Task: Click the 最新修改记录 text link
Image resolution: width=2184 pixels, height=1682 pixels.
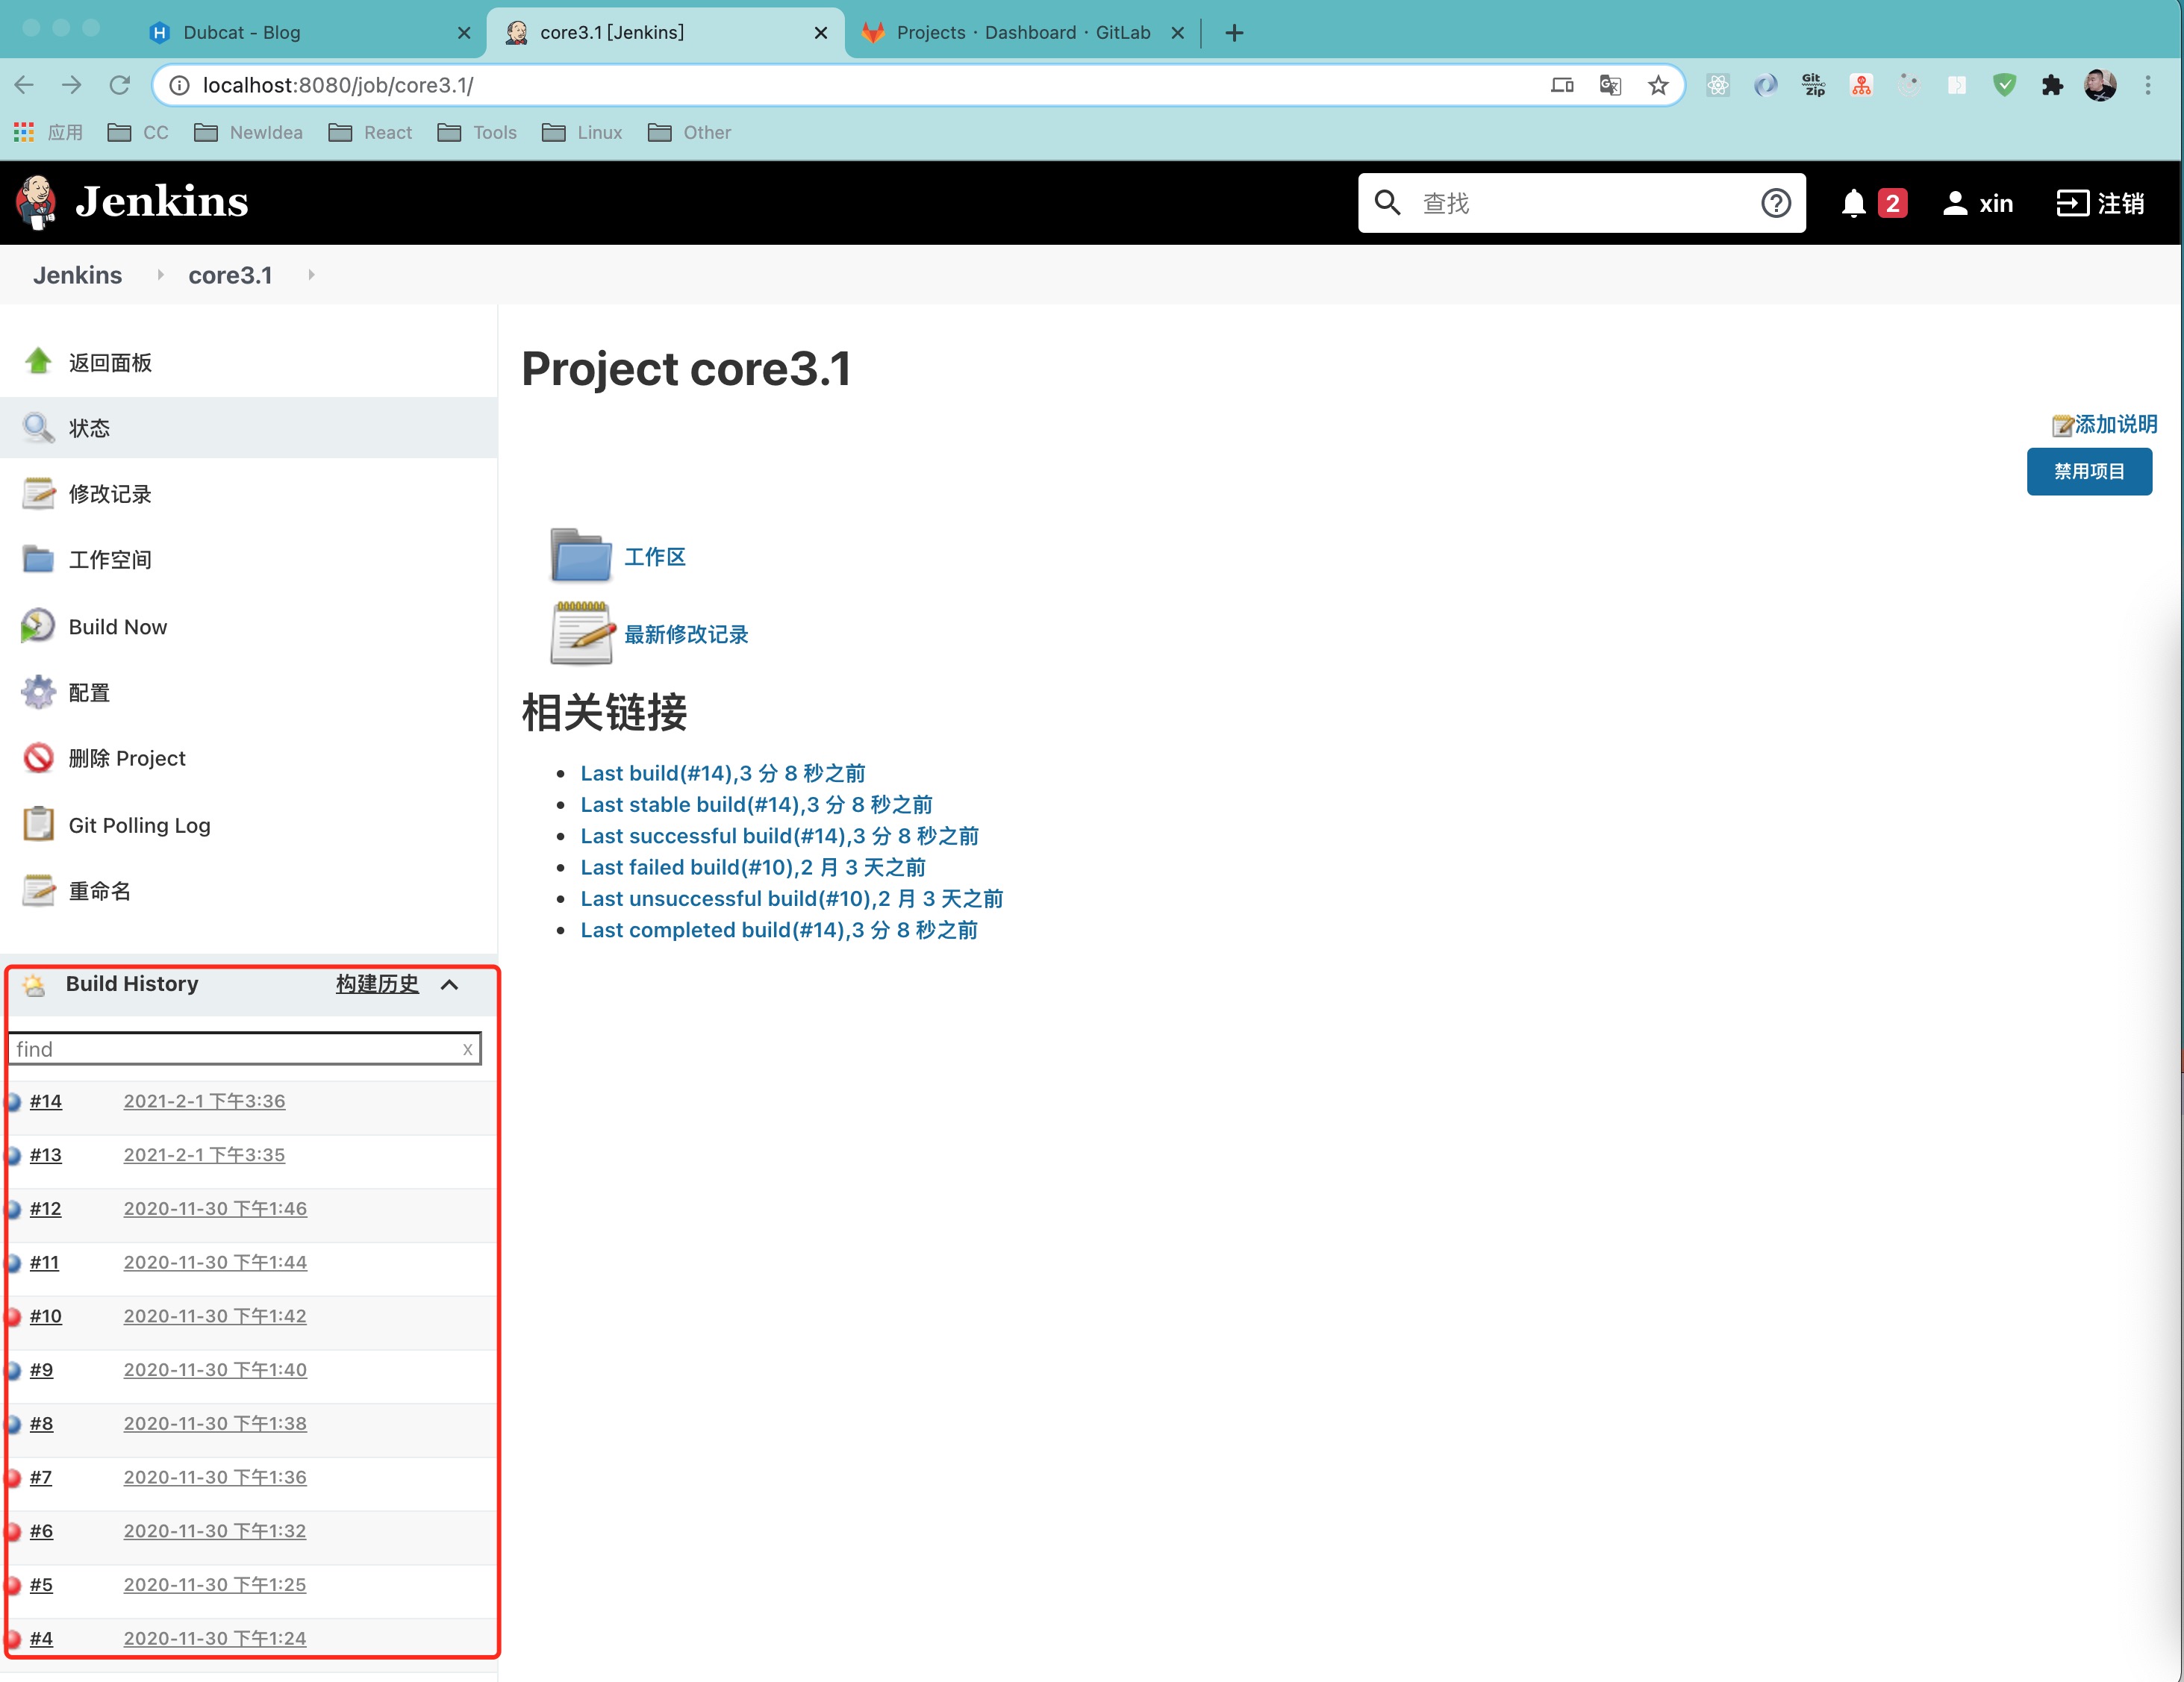Action: click(686, 634)
